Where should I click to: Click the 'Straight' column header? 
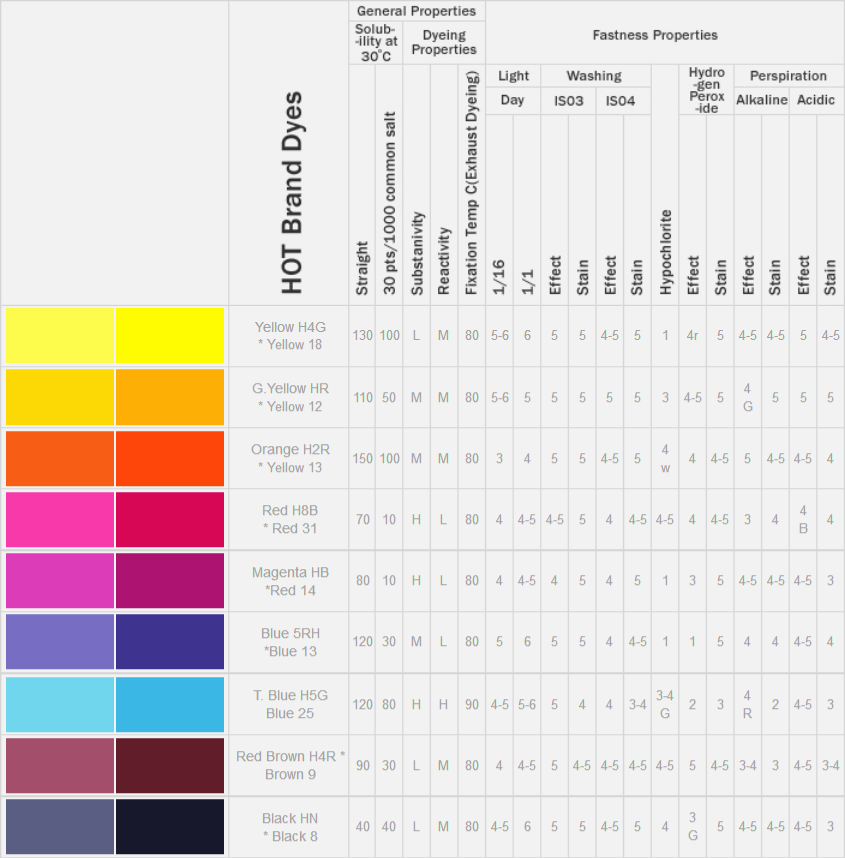[362, 268]
